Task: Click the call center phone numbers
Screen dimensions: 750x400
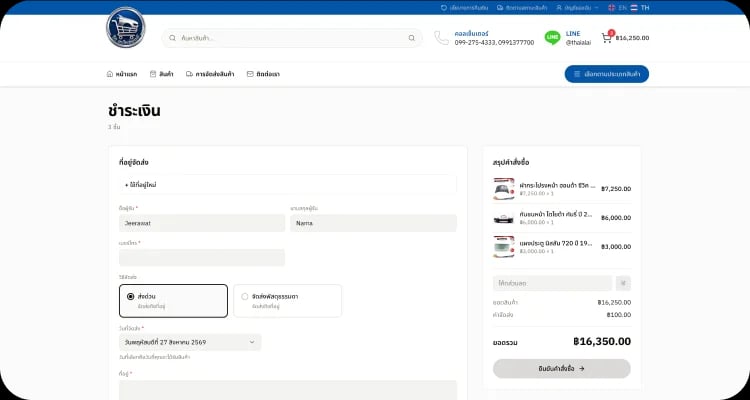Action: pyautogui.click(x=494, y=43)
